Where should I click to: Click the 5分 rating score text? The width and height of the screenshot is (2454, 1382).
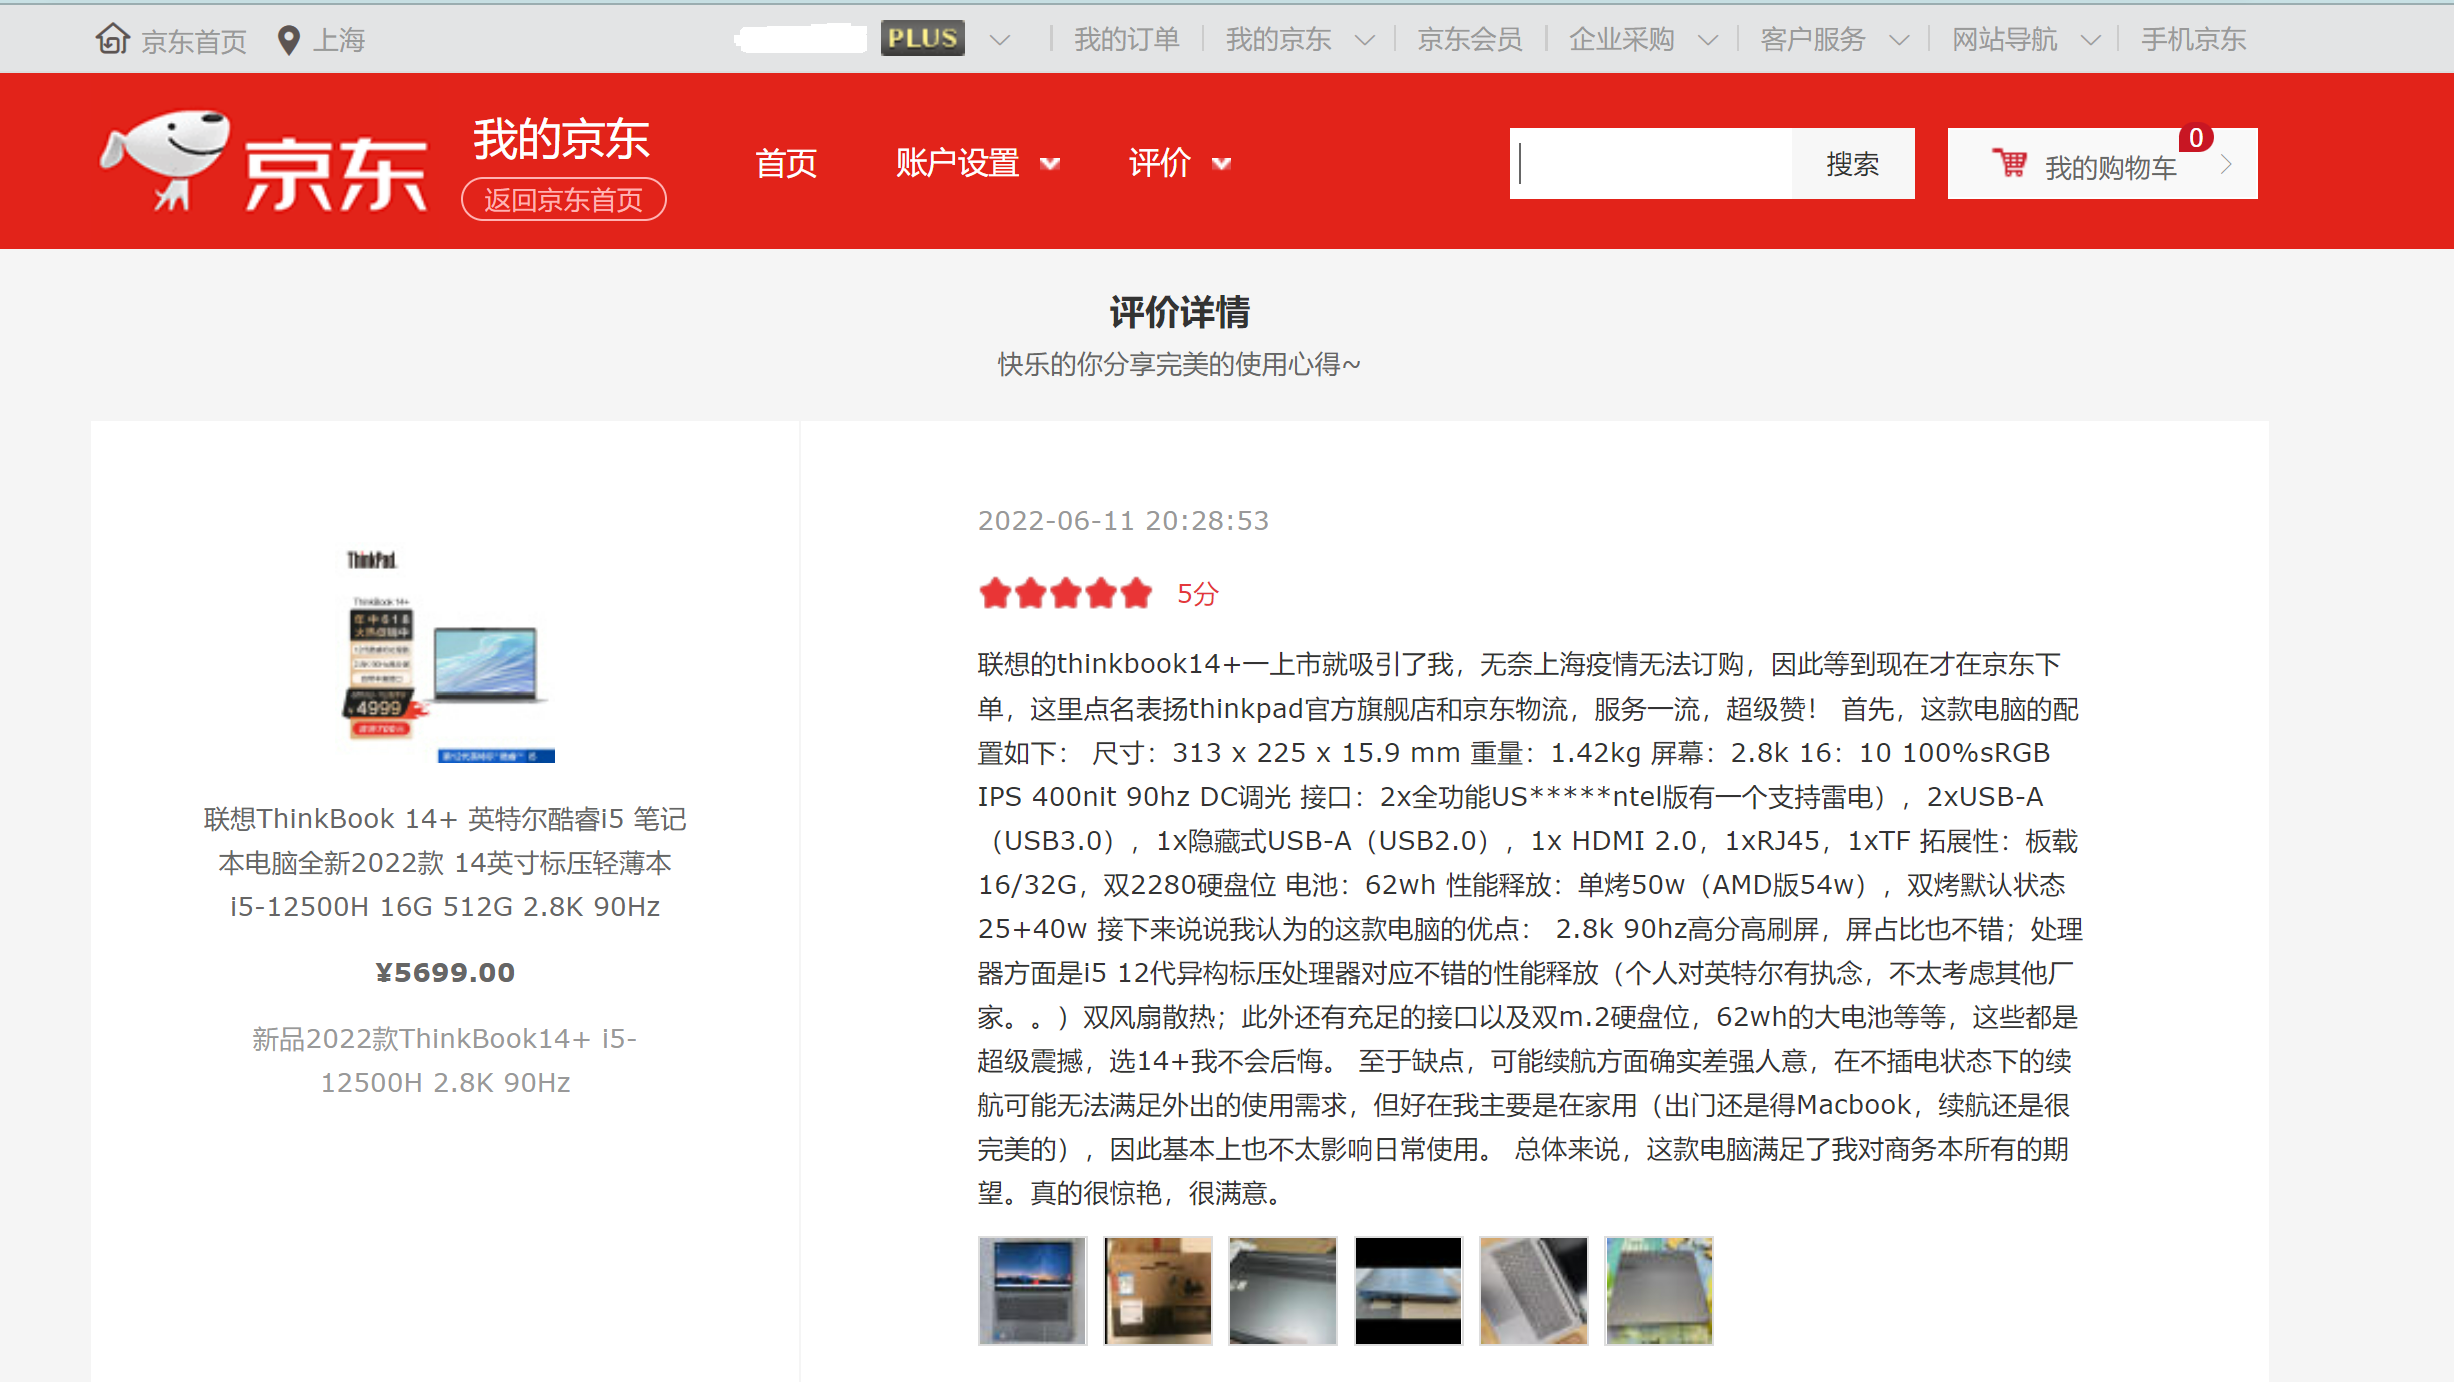tap(1197, 594)
